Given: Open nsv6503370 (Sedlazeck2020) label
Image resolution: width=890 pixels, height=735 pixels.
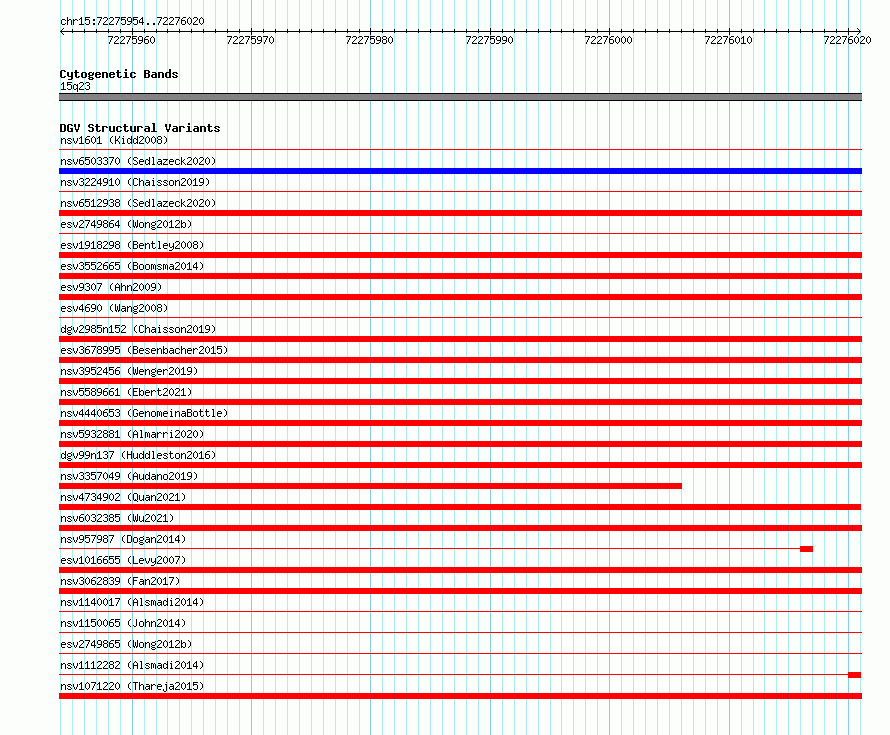Looking at the screenshot, I should click(x=138, y=161).
